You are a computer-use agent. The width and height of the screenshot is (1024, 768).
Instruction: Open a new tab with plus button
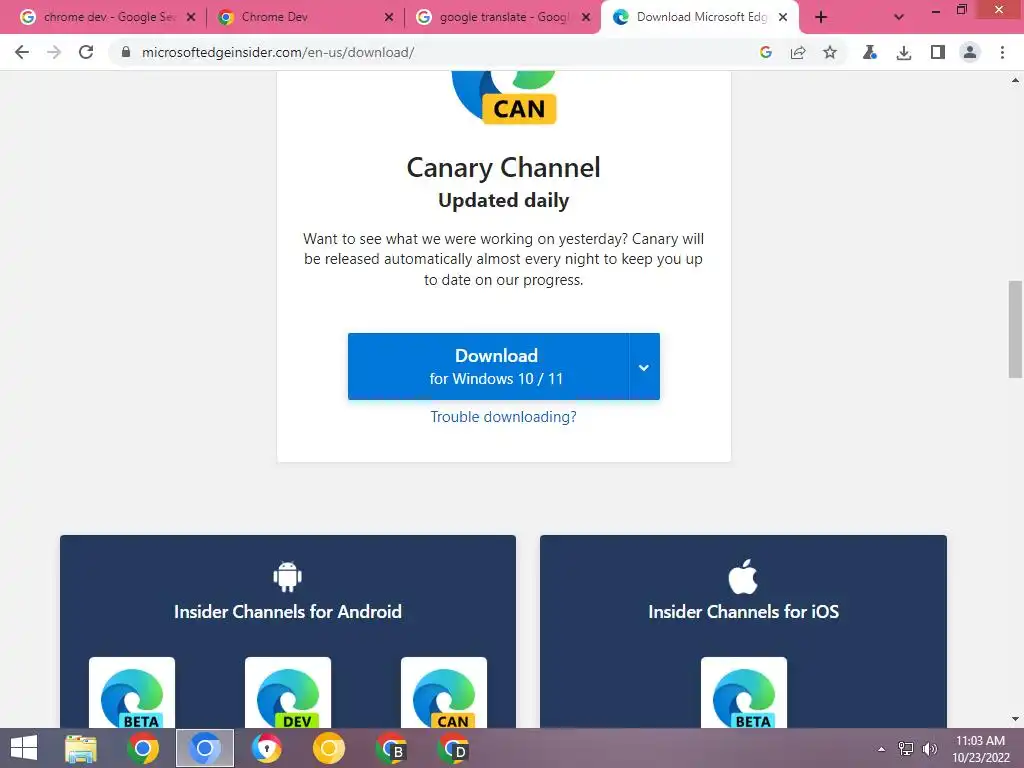pyautogui.click(x=821, y=17)
